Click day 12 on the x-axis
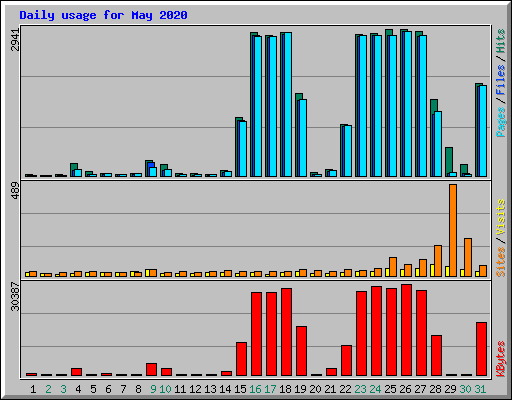The width and height of the screenshot is (512, 400). [x=195, y=389]
